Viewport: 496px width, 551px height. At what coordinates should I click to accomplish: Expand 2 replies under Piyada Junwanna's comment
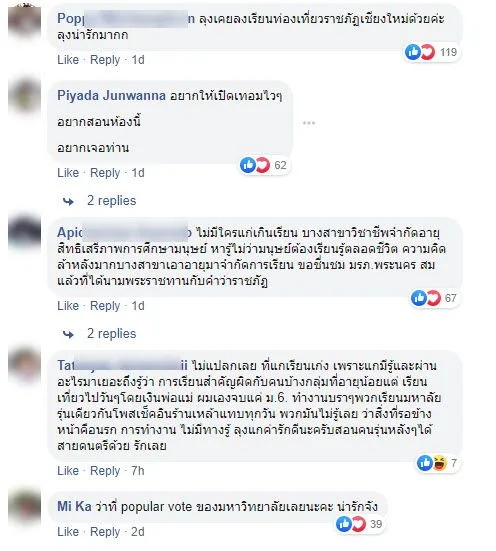[111, 201]
